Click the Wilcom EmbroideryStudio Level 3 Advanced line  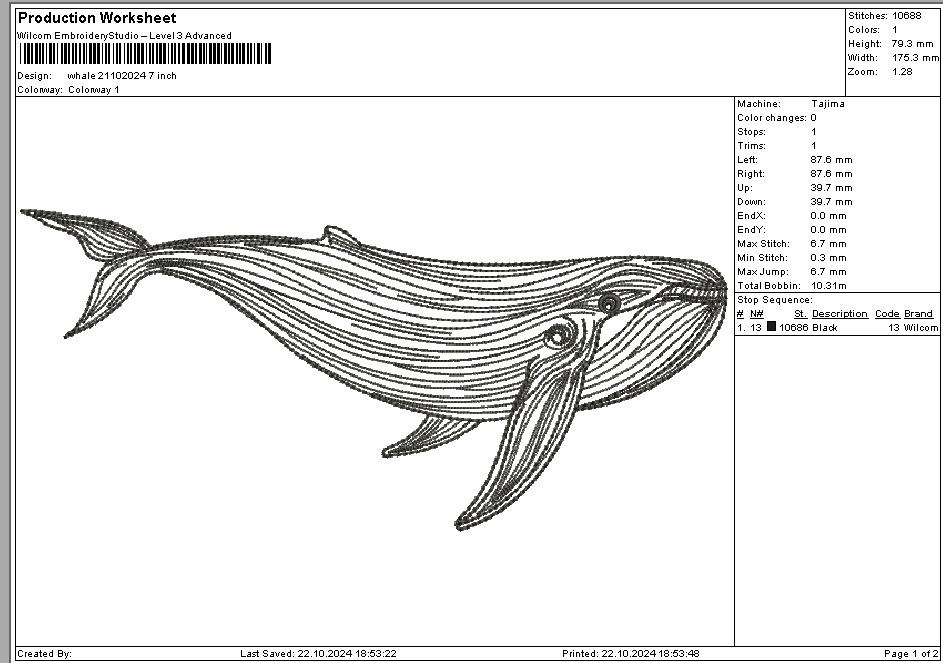124,35
